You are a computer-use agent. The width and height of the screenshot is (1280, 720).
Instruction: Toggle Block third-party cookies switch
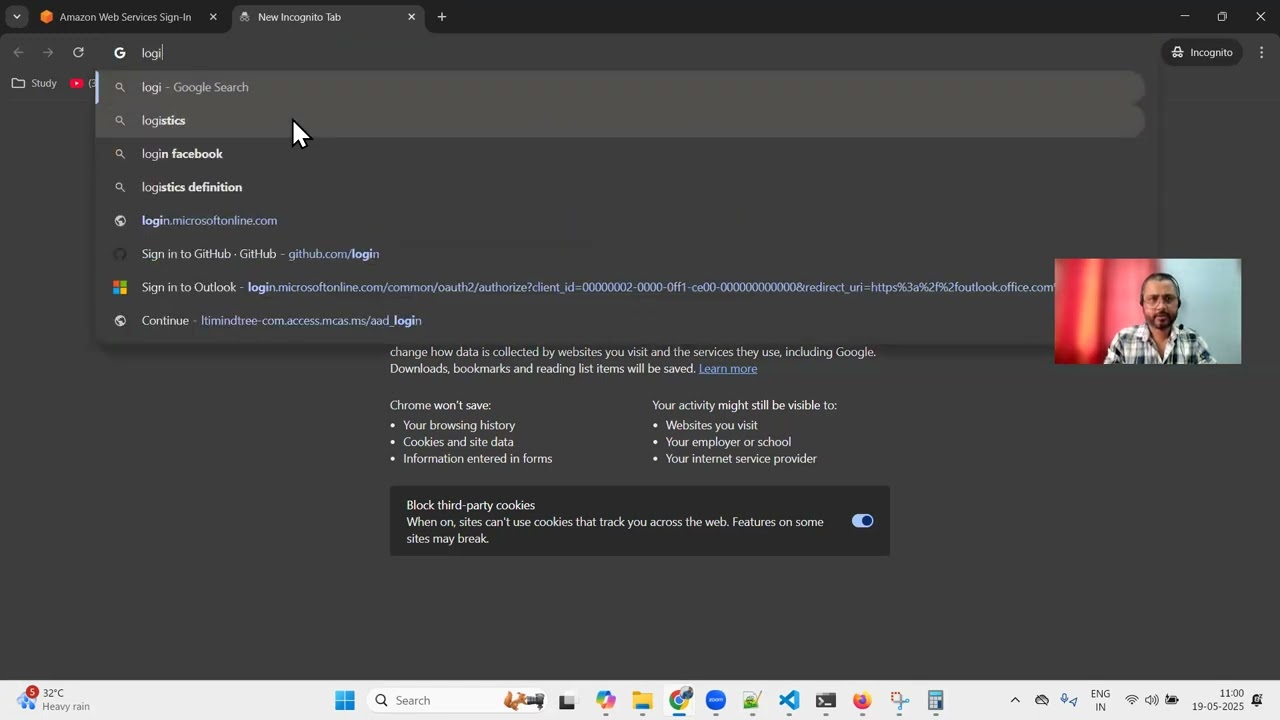point(862,521)
